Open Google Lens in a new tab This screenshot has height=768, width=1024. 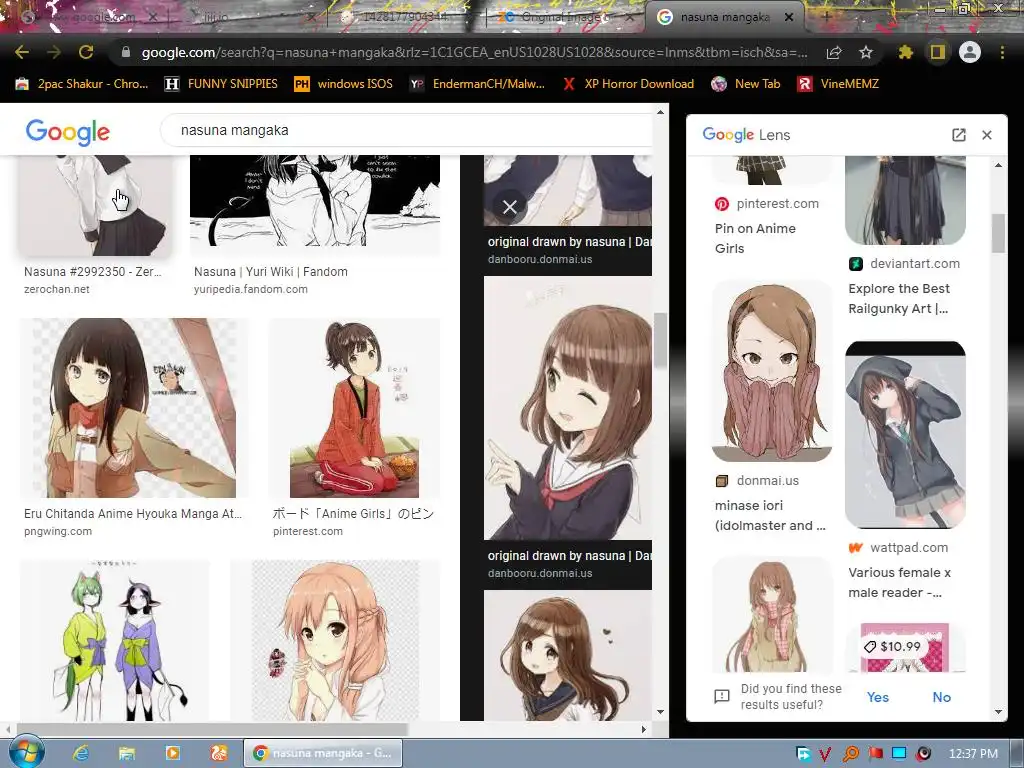click(x=959, y=135)
